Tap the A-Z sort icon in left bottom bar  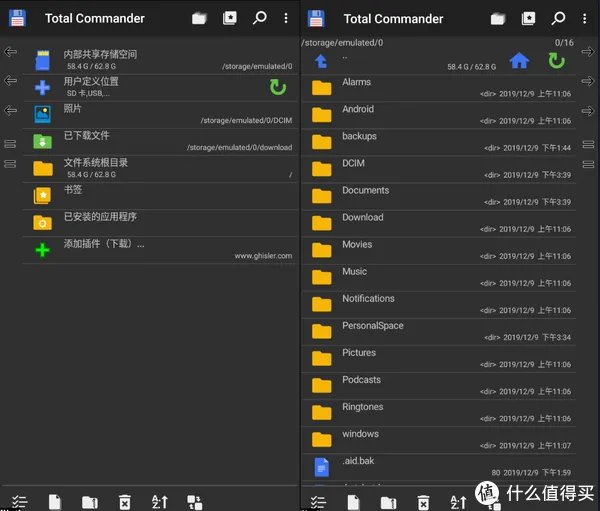pos(159,501)
